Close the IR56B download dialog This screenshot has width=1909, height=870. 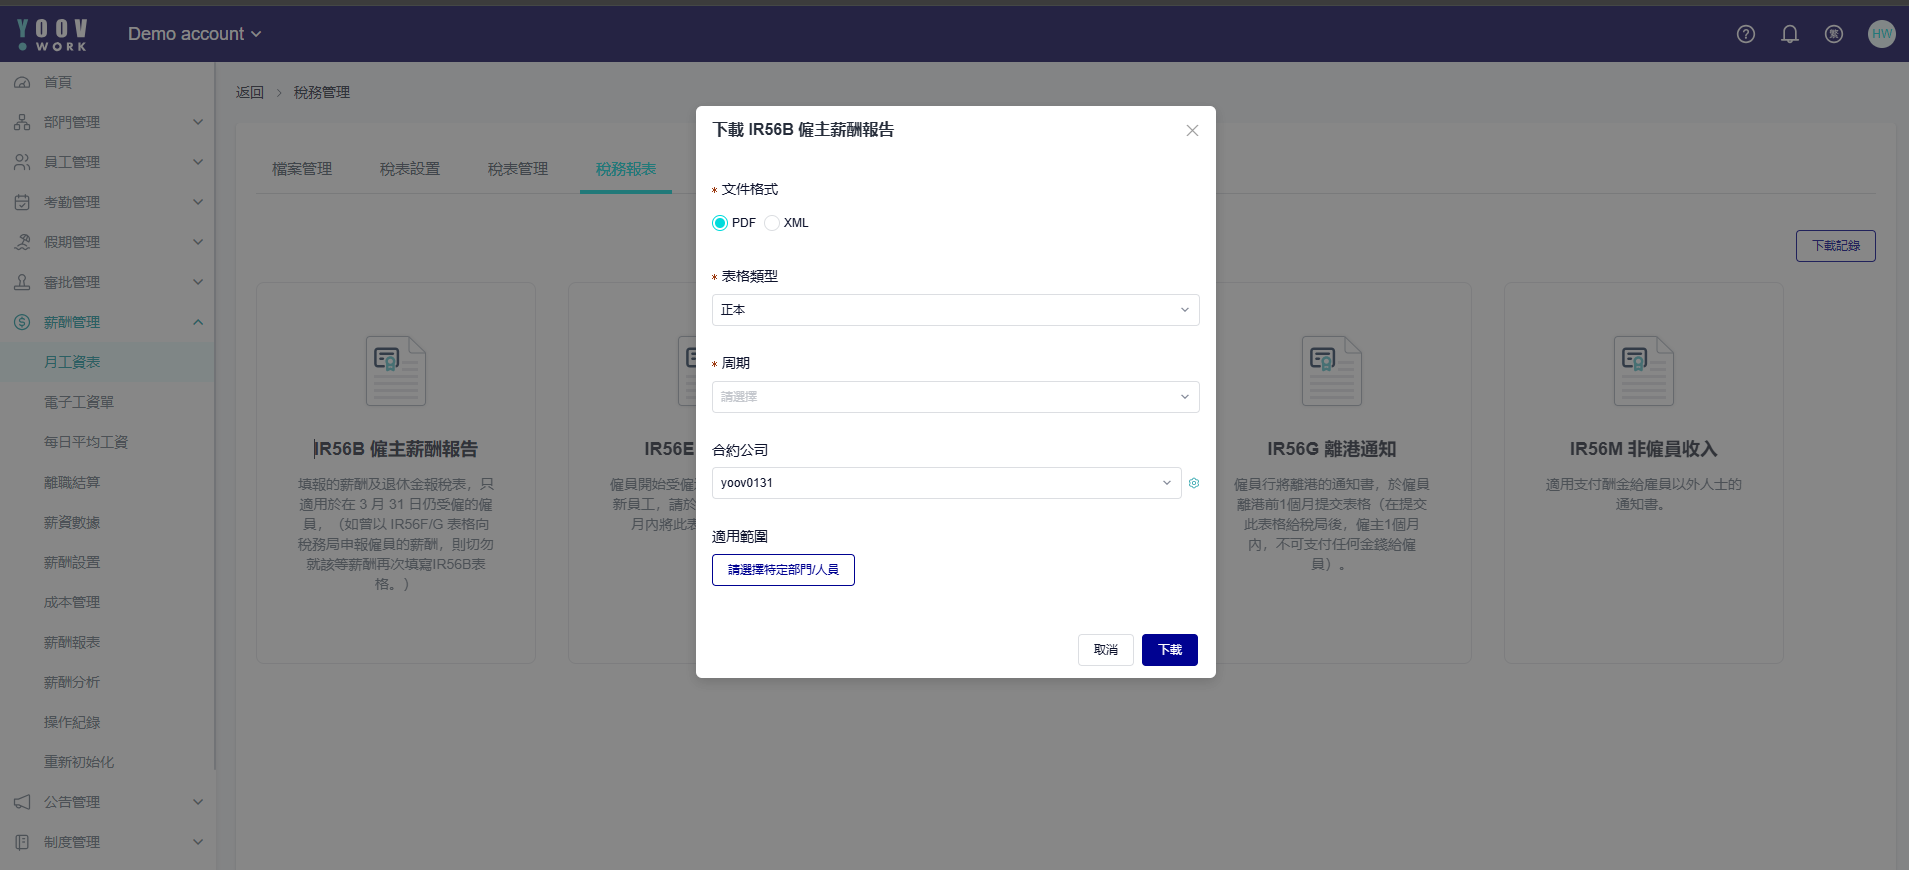coord(1192,131)
